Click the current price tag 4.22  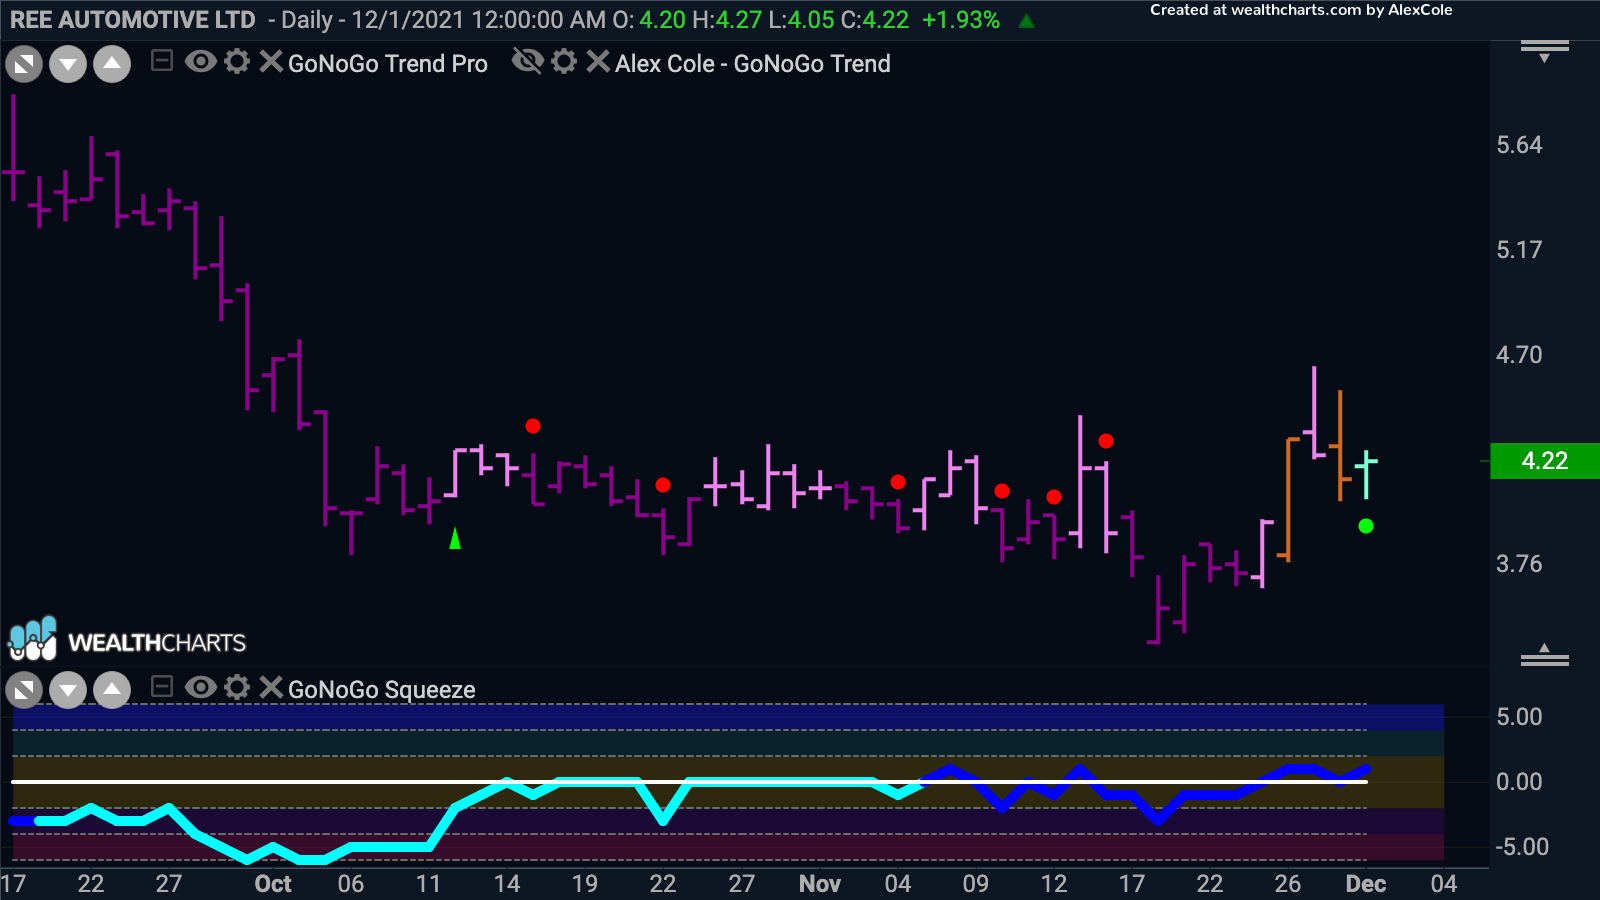point(1545,461)
